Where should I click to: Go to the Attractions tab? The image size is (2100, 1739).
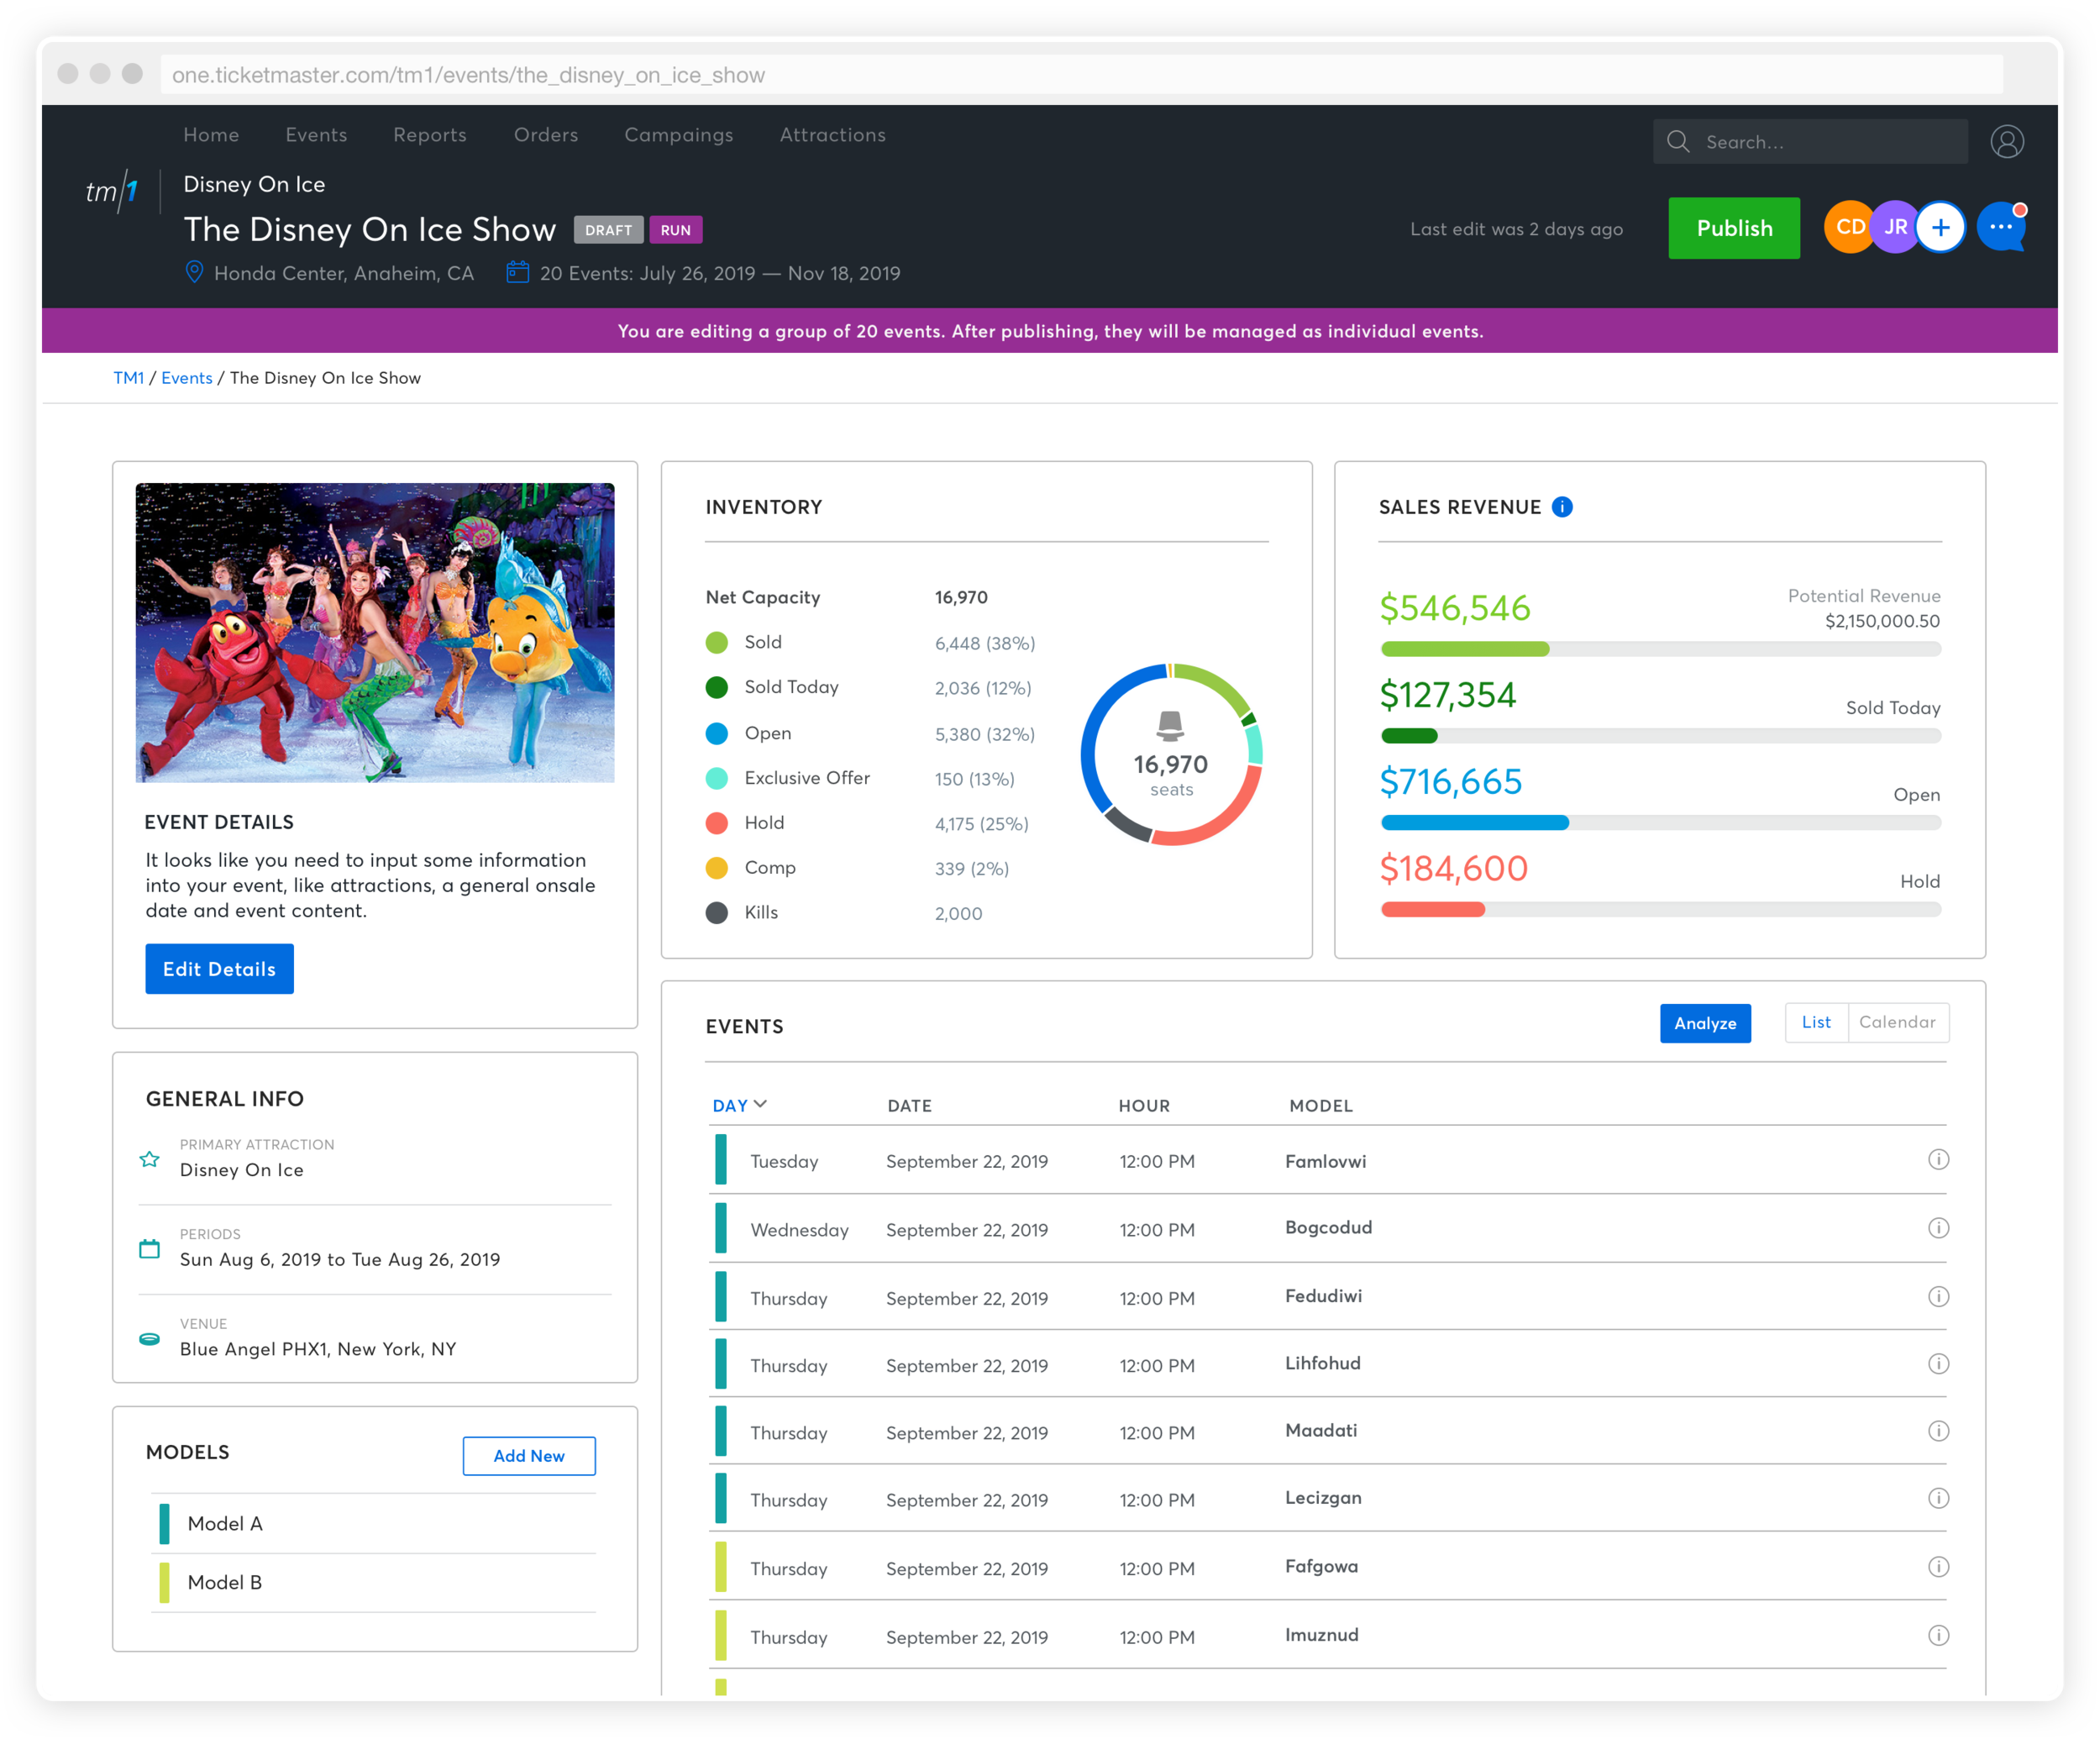832,135
